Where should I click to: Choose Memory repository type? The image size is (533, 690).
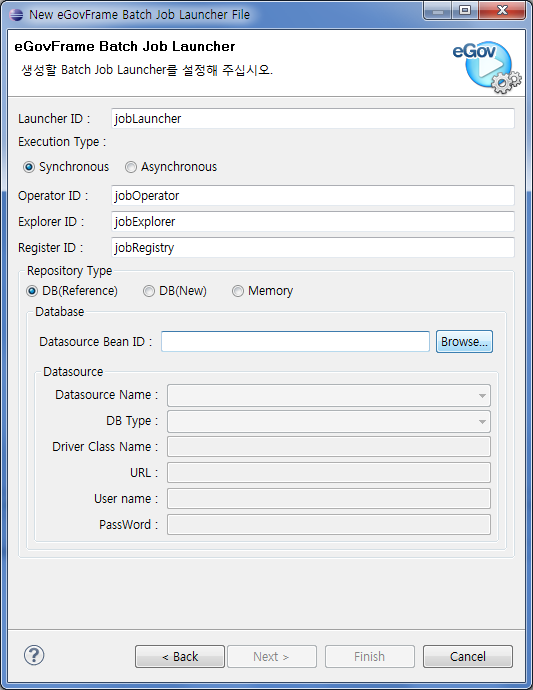[263, 291]
